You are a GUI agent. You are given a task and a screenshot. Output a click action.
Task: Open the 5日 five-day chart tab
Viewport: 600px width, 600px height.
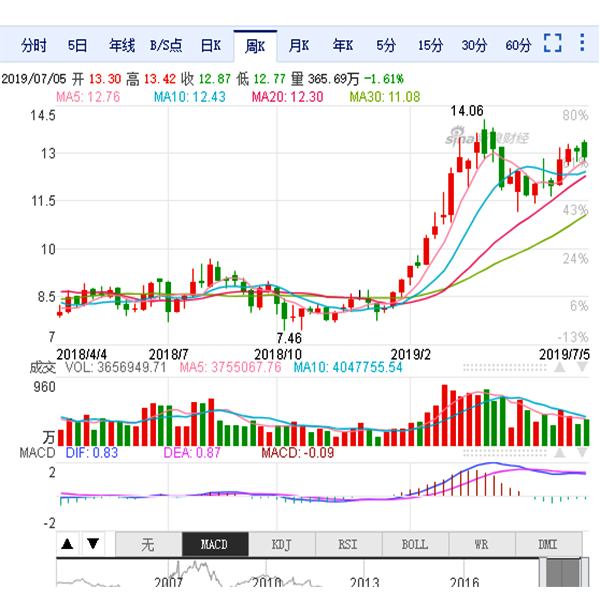tap(77, 45)
